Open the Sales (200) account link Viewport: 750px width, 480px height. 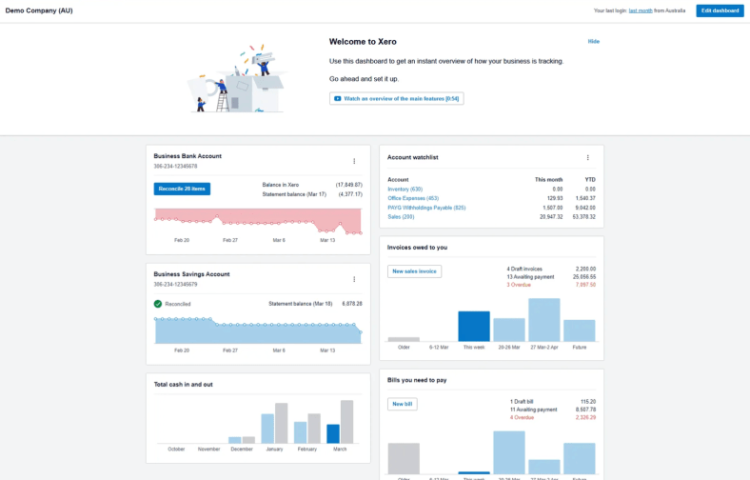(x=401, y=216)
